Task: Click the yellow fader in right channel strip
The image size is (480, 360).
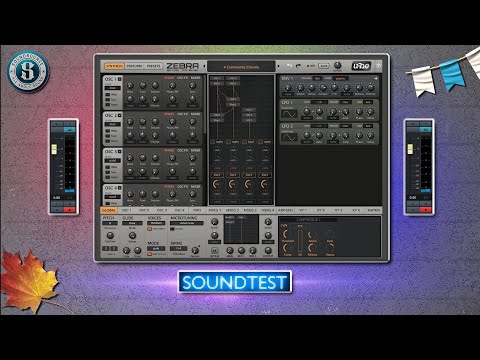Action: [x=410, y=149]
